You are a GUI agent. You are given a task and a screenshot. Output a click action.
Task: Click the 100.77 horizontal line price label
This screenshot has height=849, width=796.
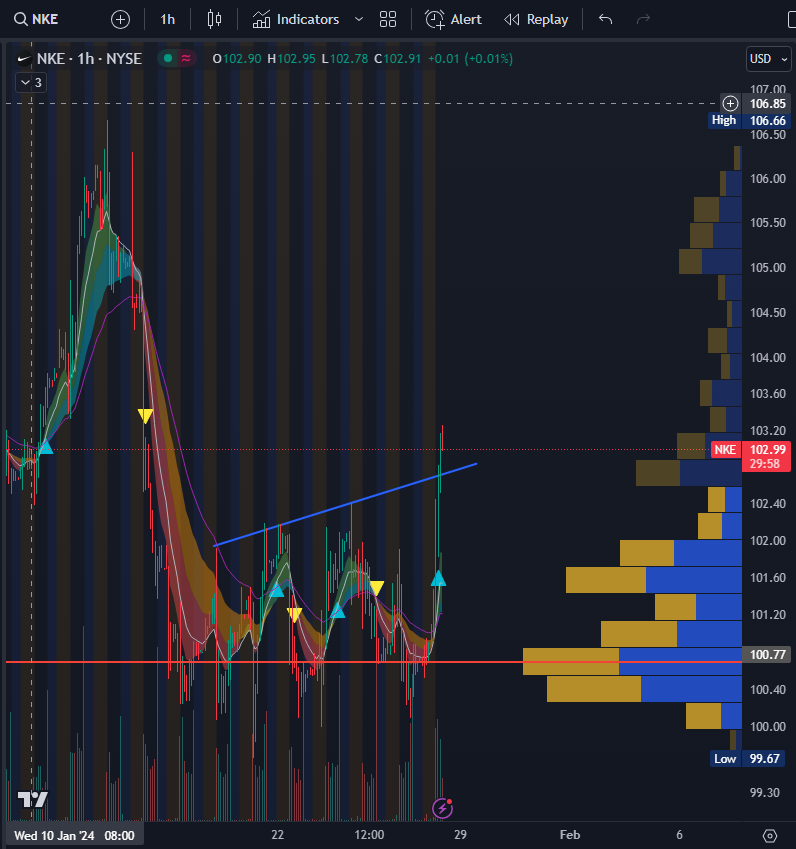(x=767, y=655)
